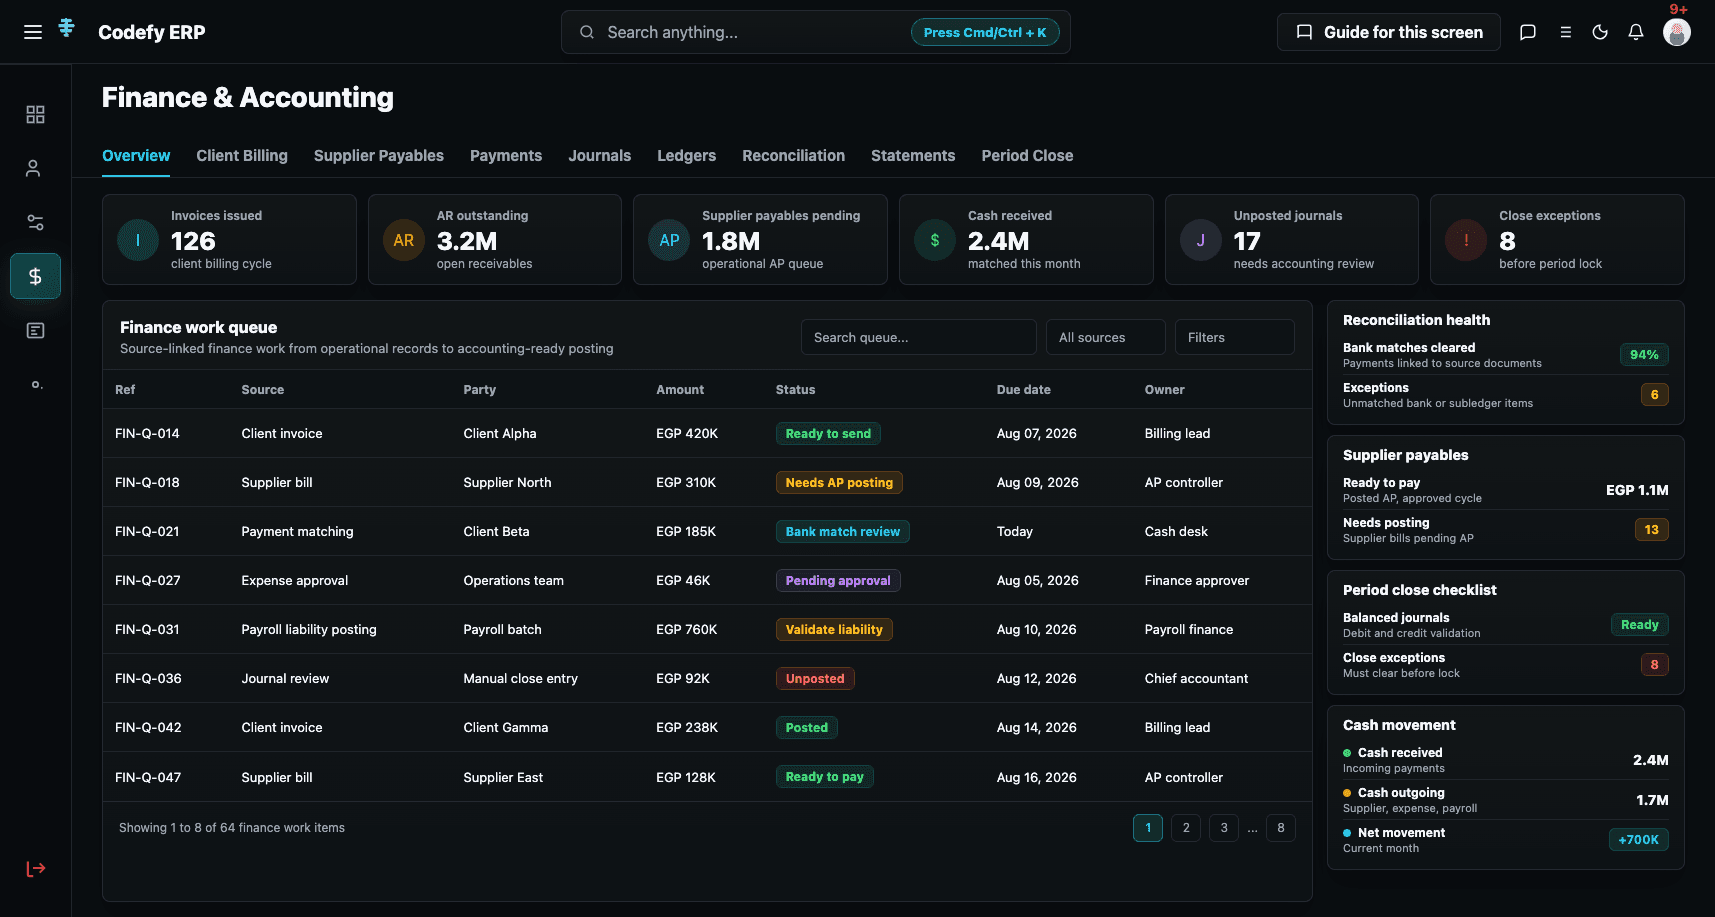Click the FIN-Q-031 reference
The image size is (1715, 917).
pyautogui.click(x=147, y=629)
